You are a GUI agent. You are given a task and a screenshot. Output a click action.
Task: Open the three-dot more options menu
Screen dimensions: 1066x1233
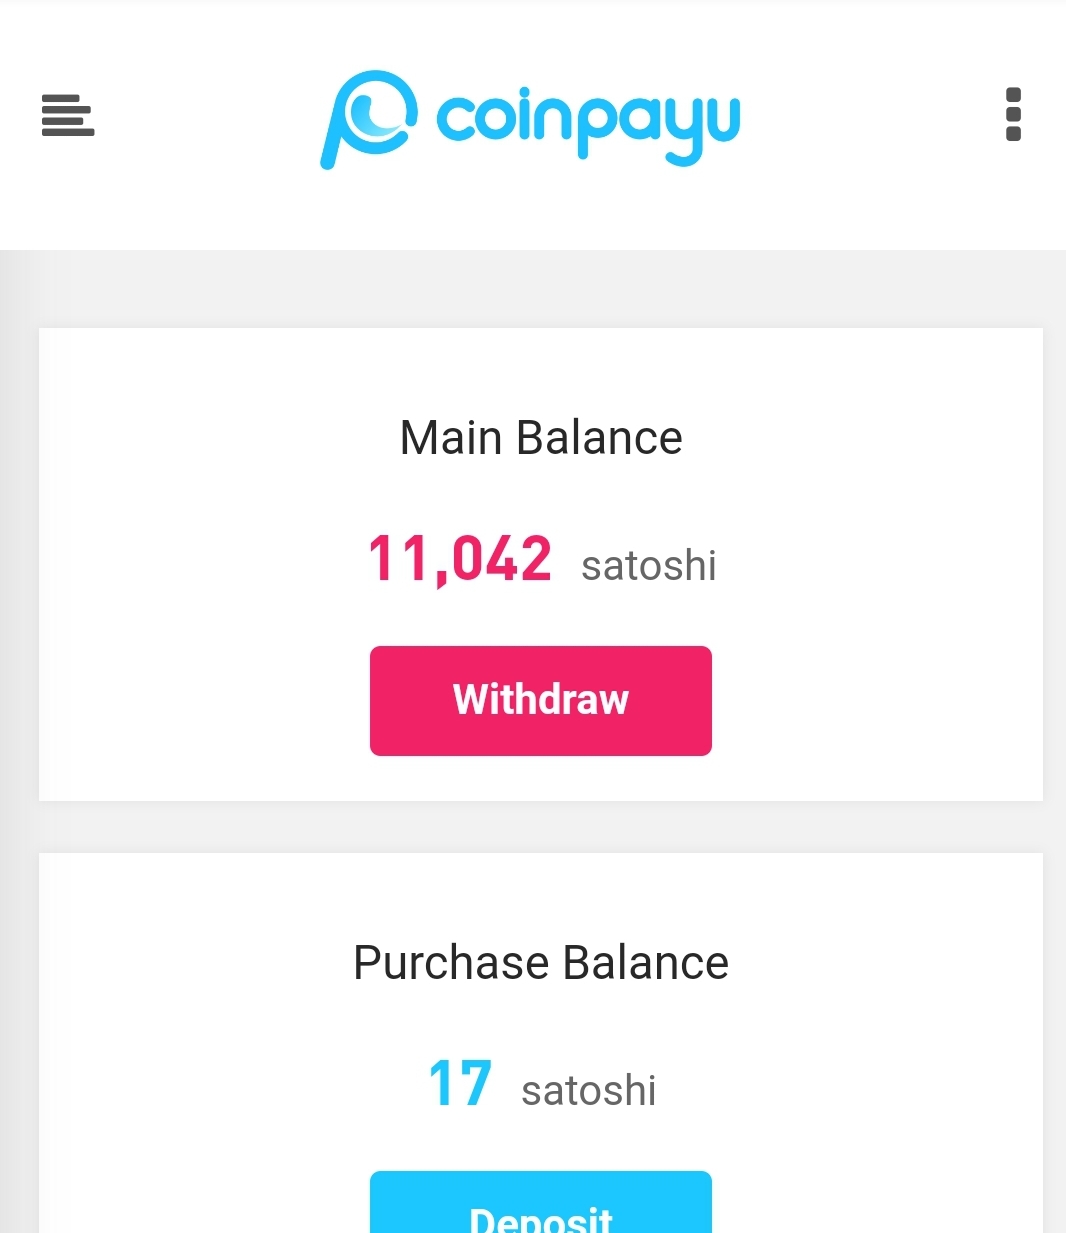pos(1013,115)
